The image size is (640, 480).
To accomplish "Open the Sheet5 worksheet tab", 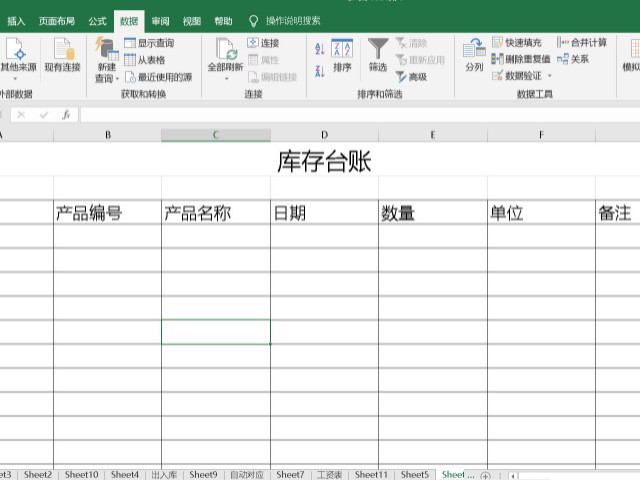I will point(415,475).
